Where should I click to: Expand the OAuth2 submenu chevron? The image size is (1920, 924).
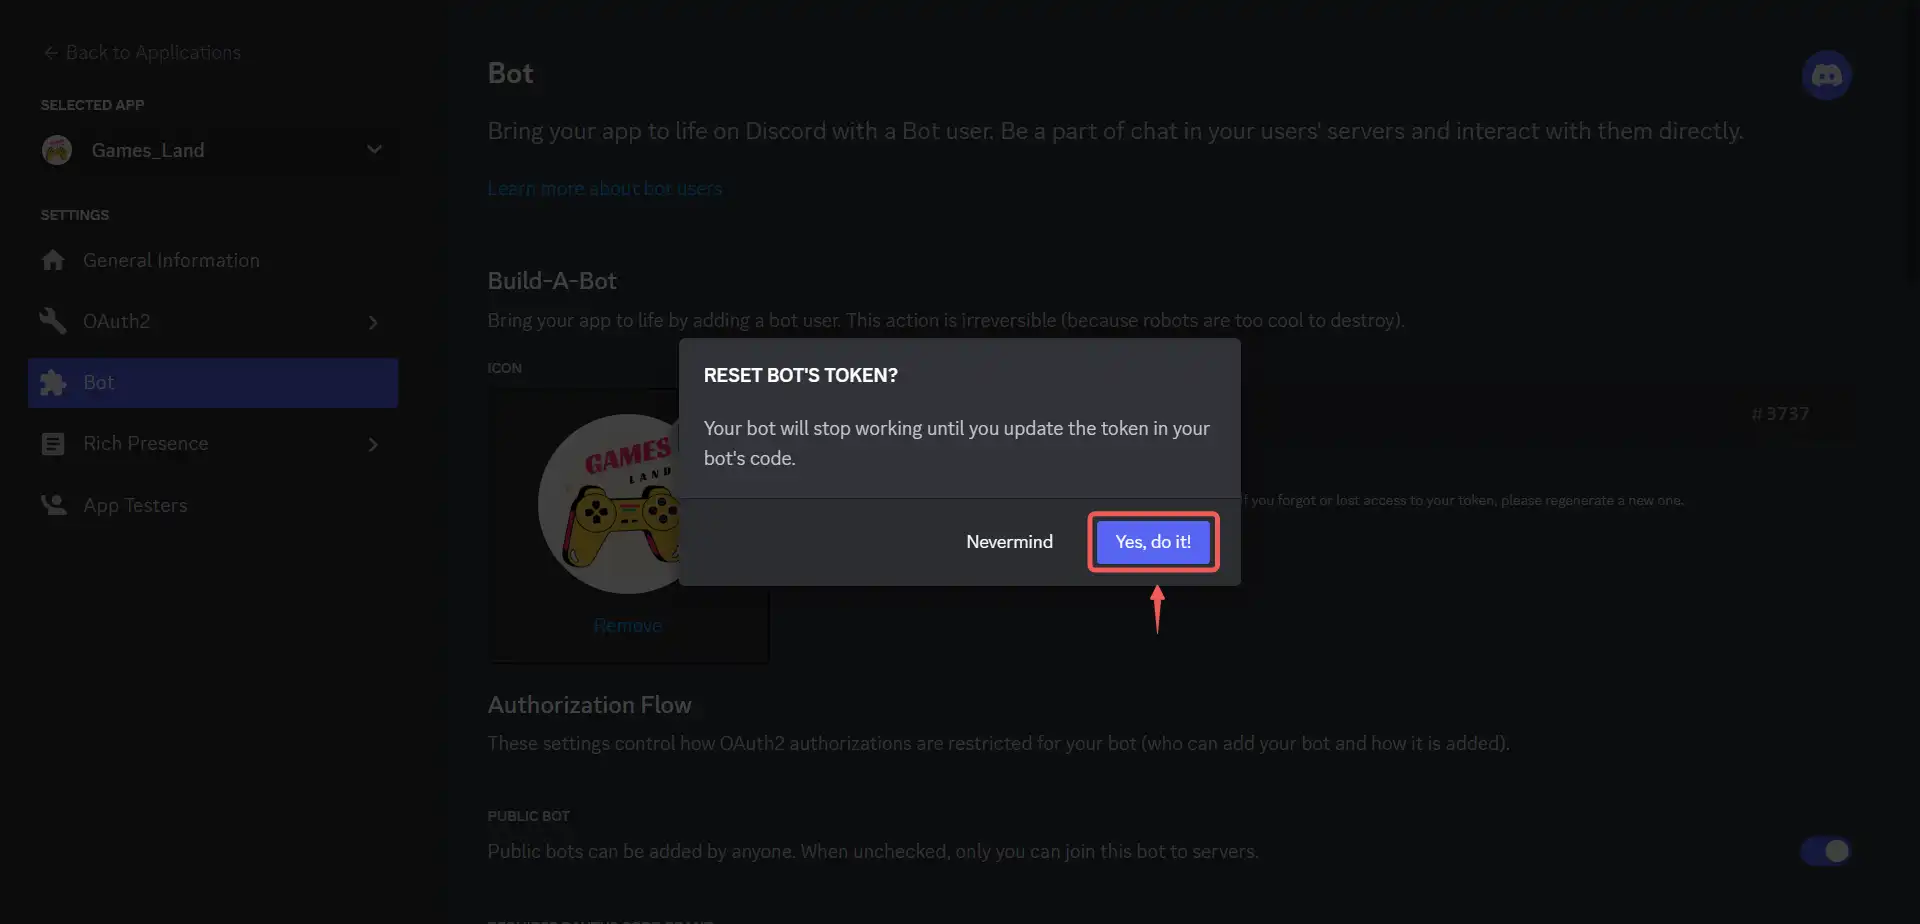click(x=373, y=322)
